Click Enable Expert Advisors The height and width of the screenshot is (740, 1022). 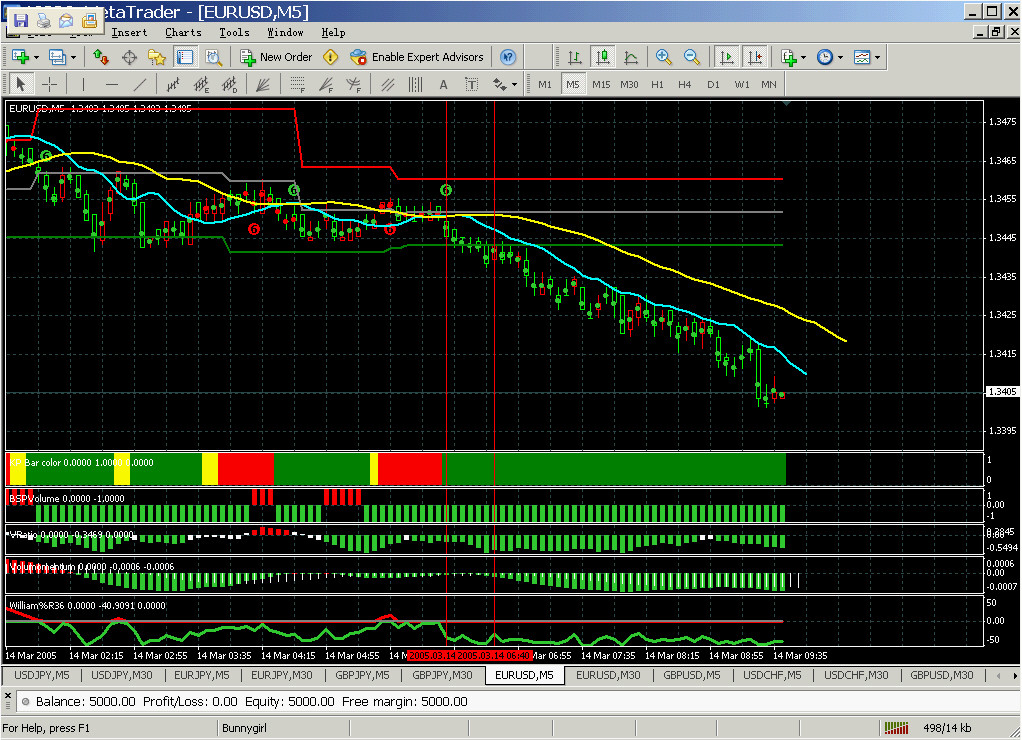point(417,57)
